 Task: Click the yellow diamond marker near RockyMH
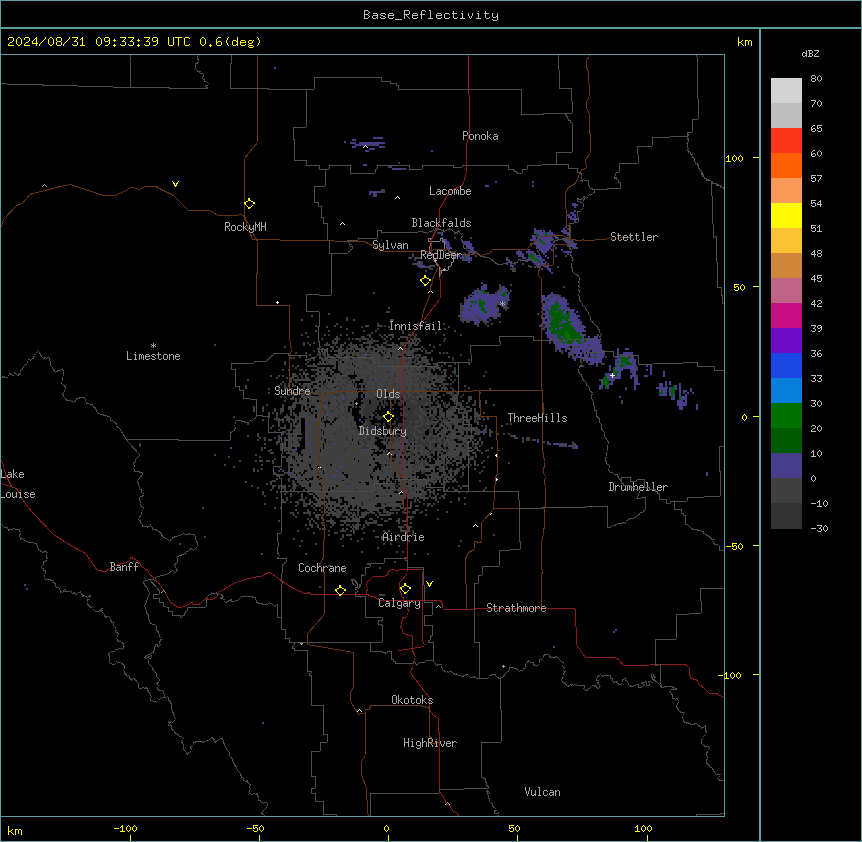click(249, 203)
